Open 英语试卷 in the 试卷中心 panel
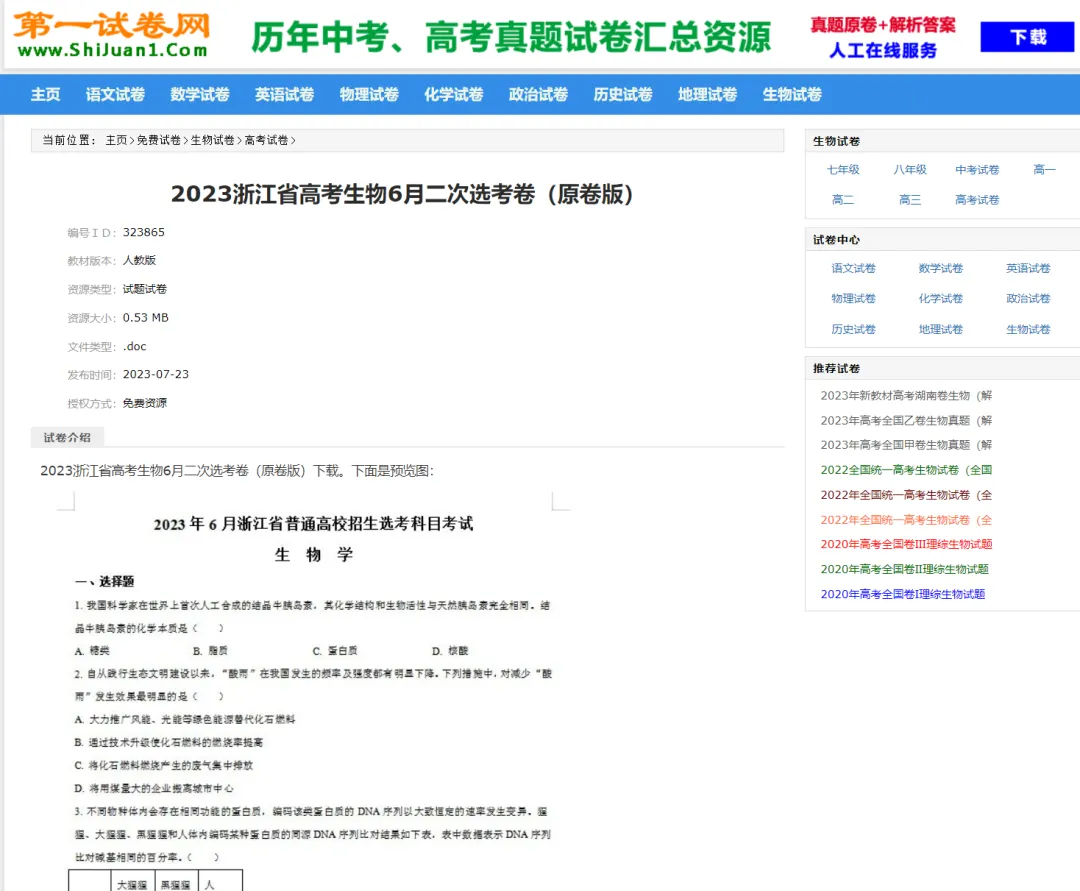The height and width of the screenshot is (891, 1080). (1028, 269)
